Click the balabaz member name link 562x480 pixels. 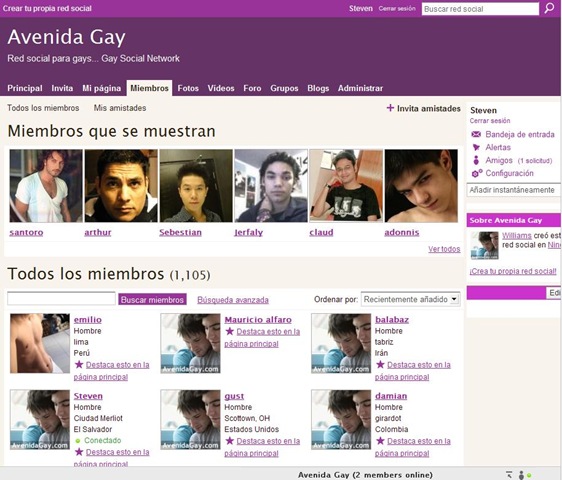click(x=392, y=319)
